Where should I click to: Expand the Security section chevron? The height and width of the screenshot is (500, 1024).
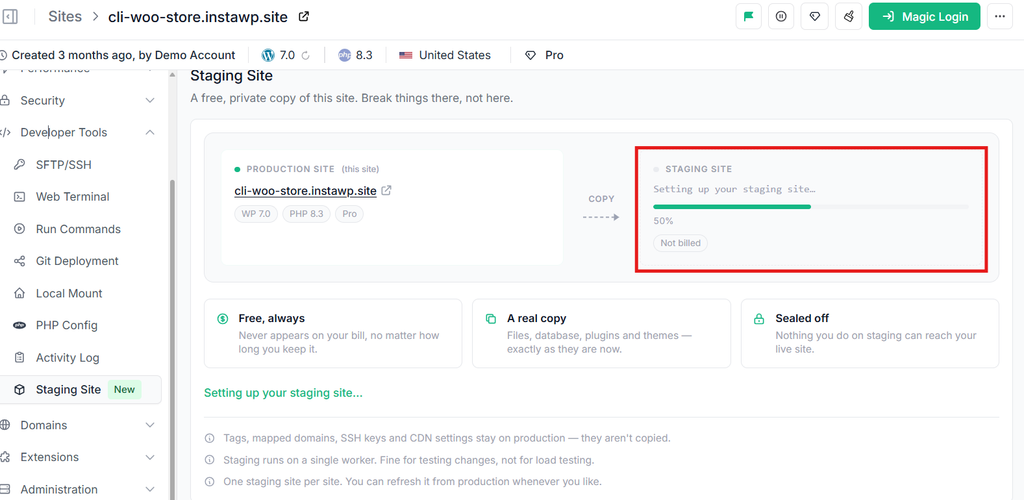tap(150, 101)
